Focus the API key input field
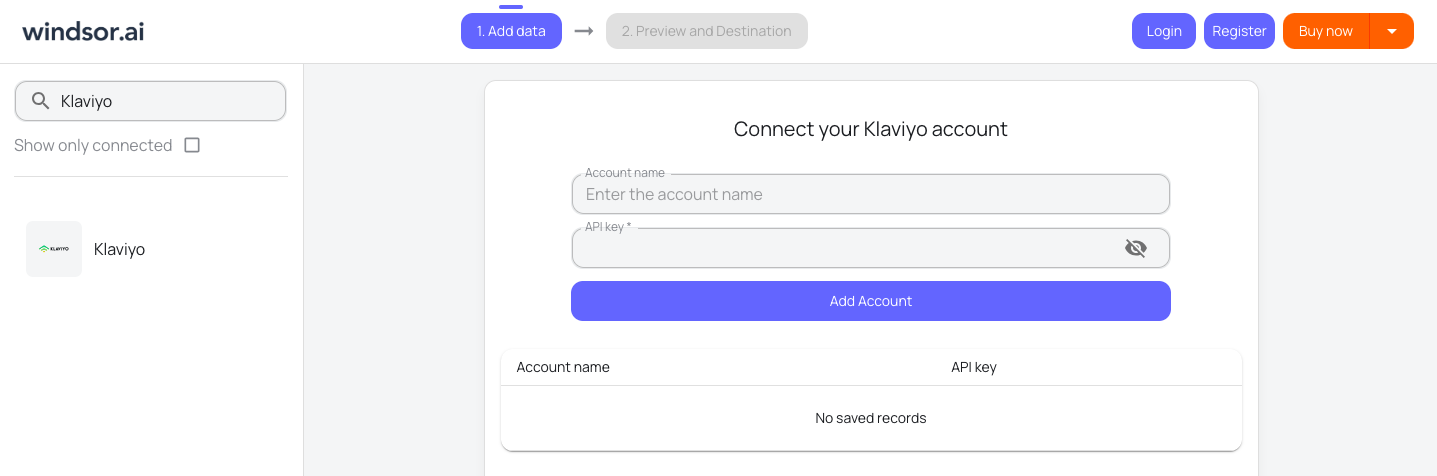The height and width of the screenshot is (476, 1437). (x=871, y=248)
